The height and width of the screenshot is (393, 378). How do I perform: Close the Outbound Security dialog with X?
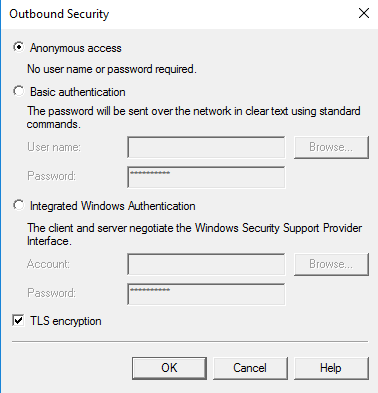[x=364, y=13]
